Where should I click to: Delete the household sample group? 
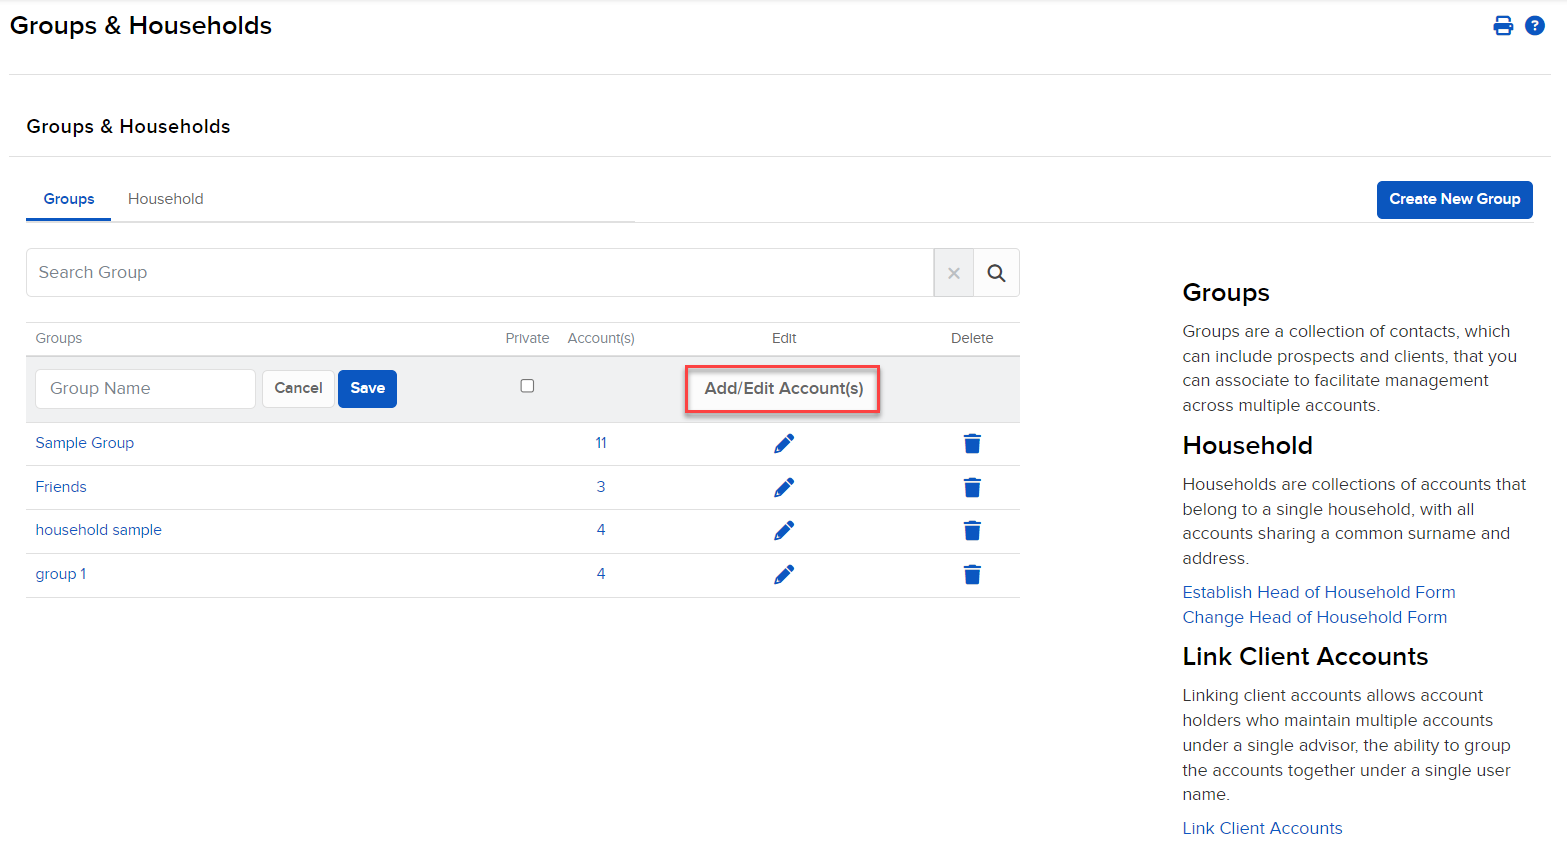point(971,530)
